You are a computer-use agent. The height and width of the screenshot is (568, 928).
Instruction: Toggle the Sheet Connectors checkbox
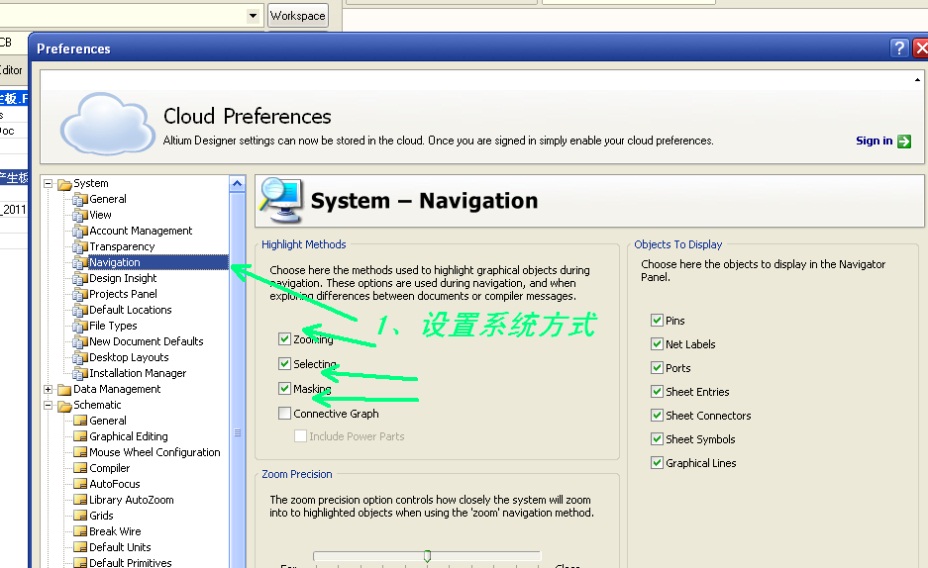(x=656, y=415)
